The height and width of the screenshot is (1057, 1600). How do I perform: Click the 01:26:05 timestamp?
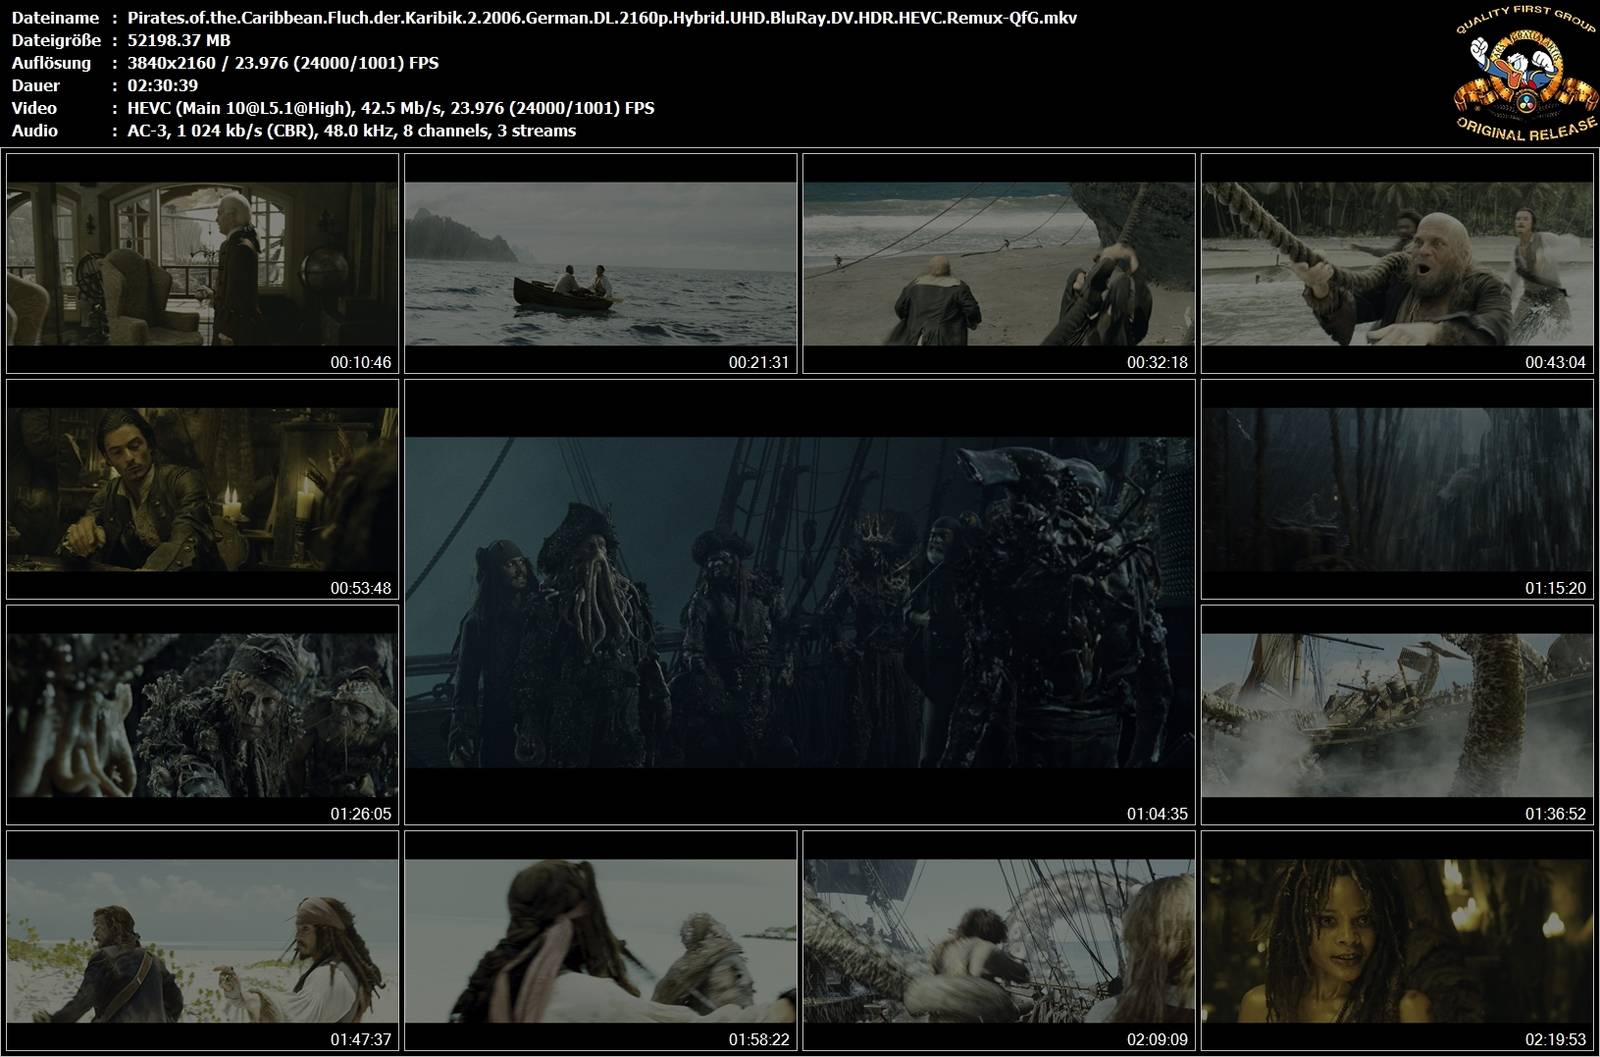[x=361, y=814]
